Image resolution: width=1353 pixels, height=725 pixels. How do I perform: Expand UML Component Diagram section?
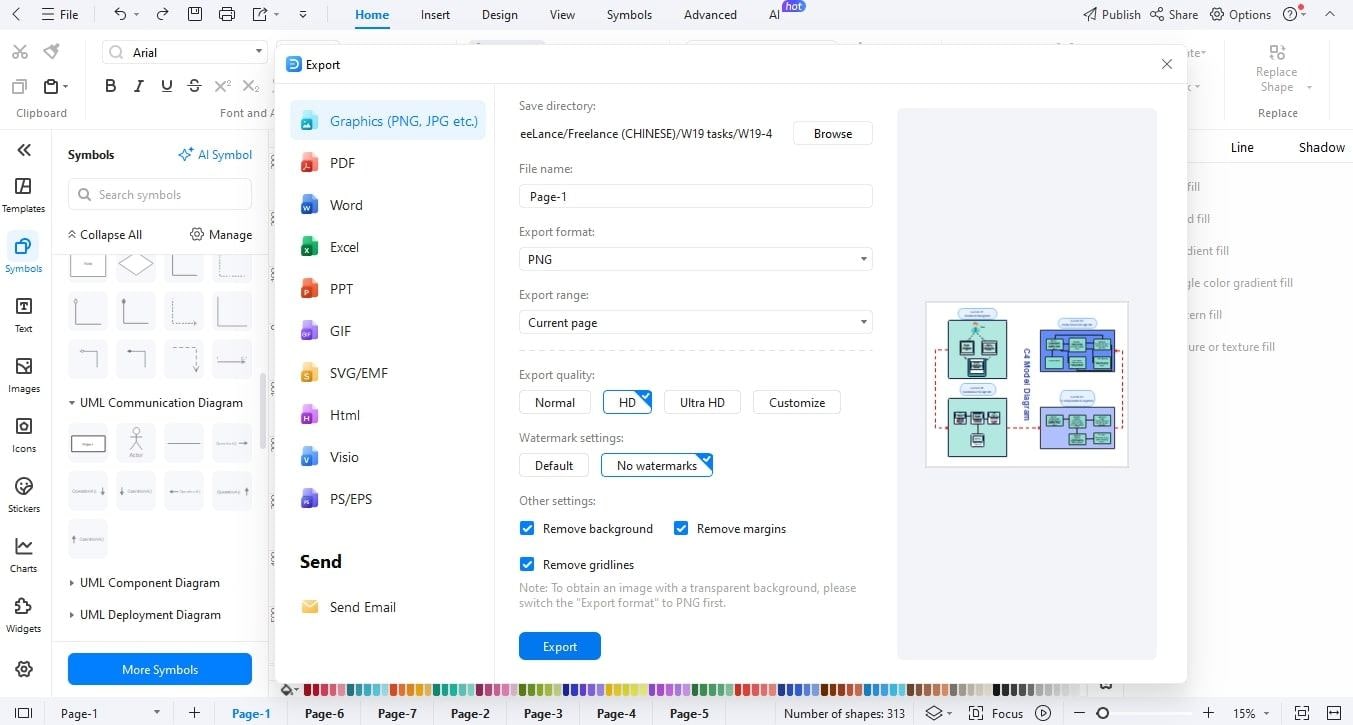click(148, 582)
